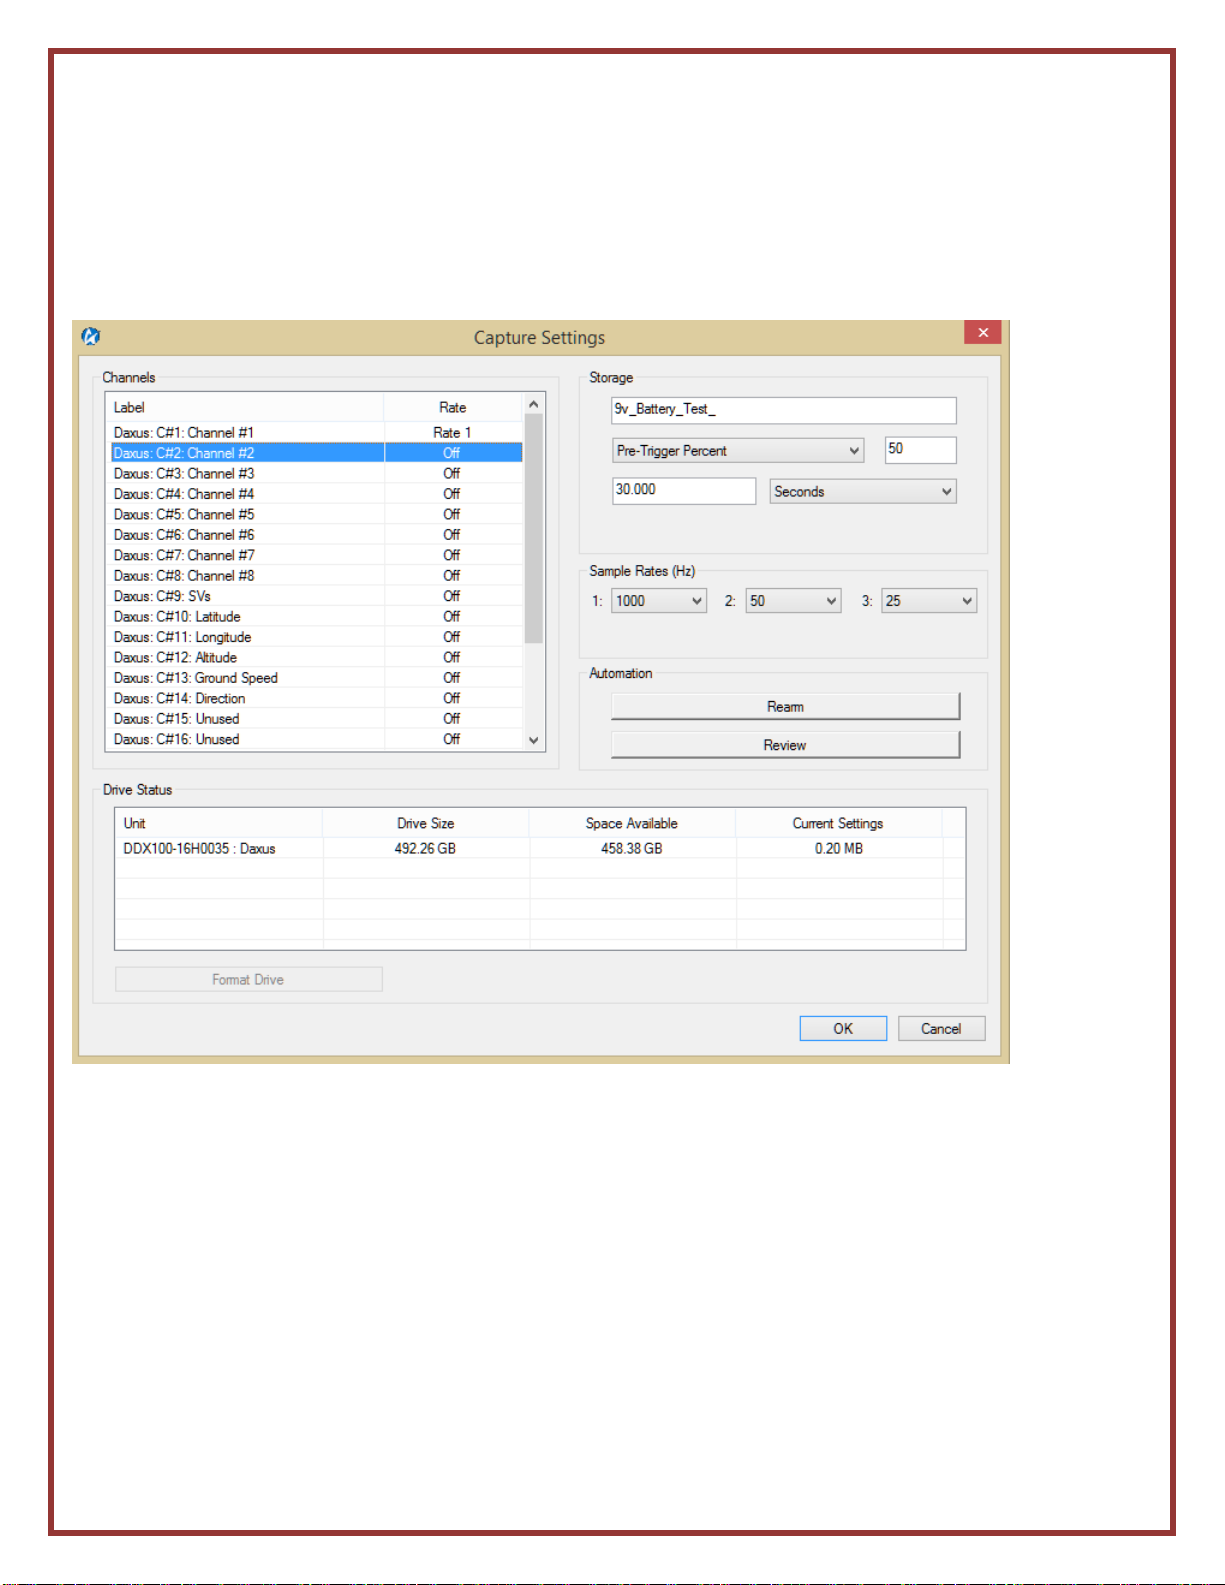The width and height of the screenshot is (1225, 1585).
Task: Click the Space Available column header
Action: (632, 823)
